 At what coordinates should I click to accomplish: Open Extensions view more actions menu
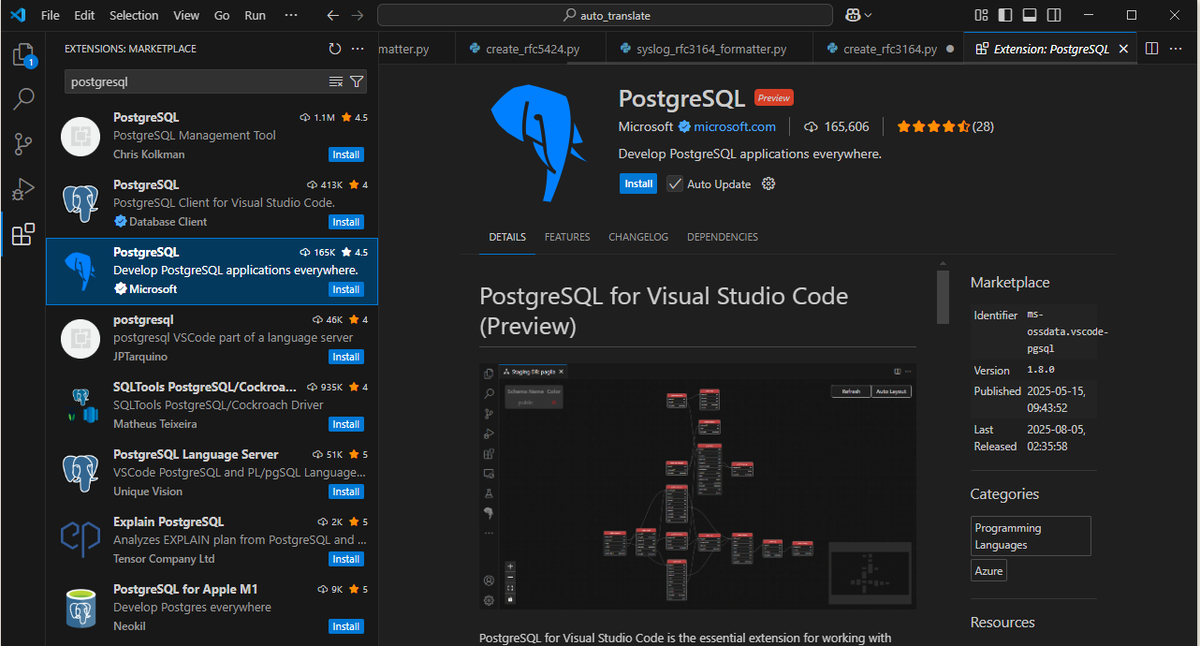(358, 49)
